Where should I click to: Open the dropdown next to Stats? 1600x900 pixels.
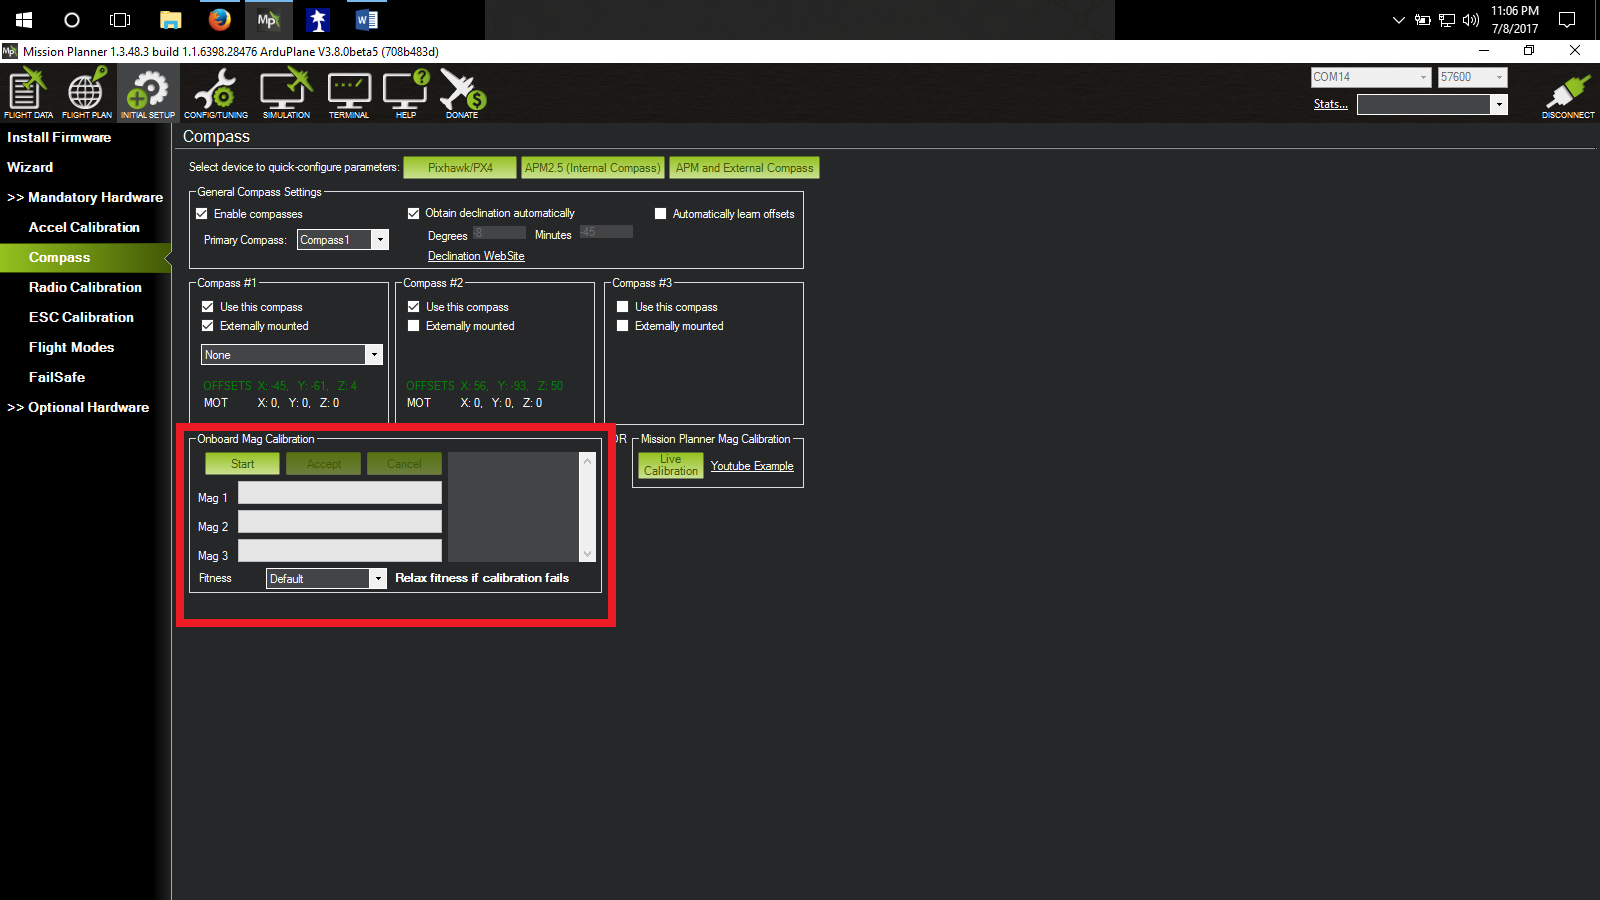coord(1432,104)
